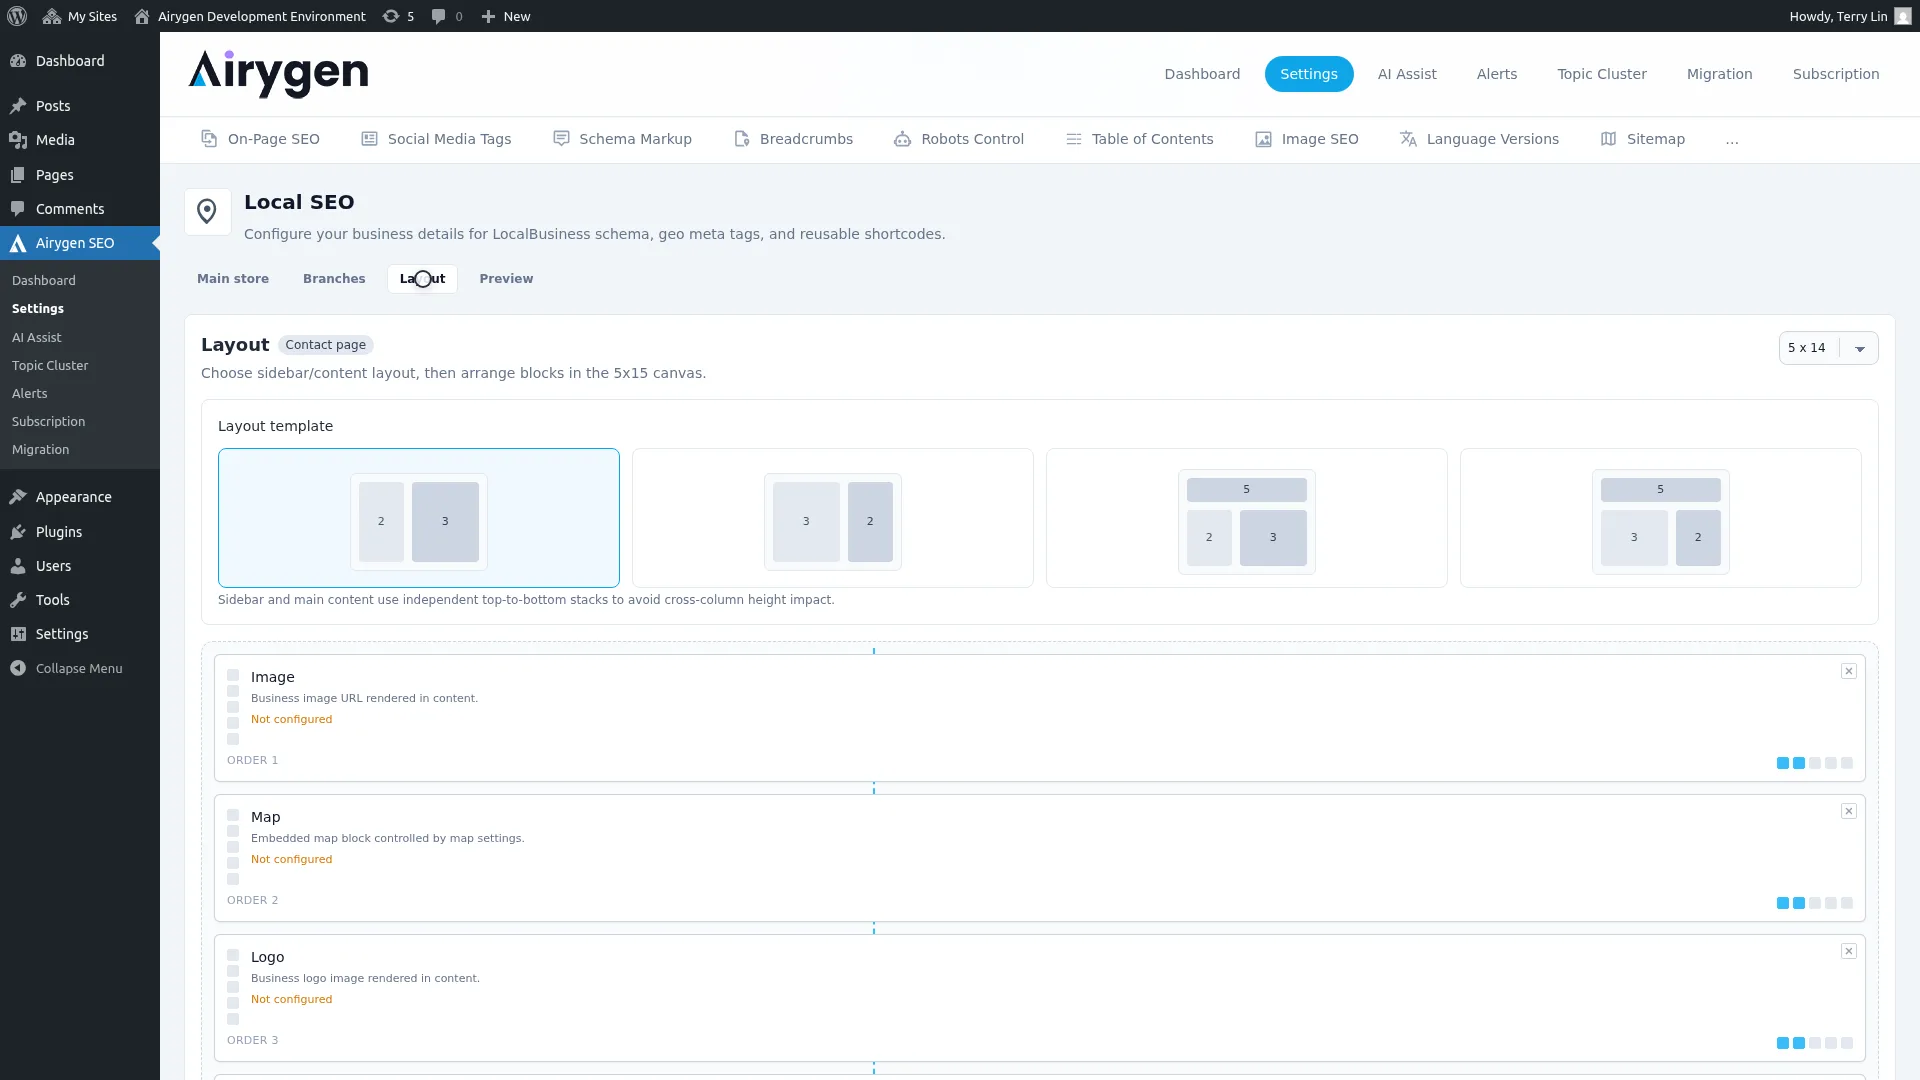Expand the My Sites menu
1920x1080 pixels.
pyautogui.click(x=79, y=16)
